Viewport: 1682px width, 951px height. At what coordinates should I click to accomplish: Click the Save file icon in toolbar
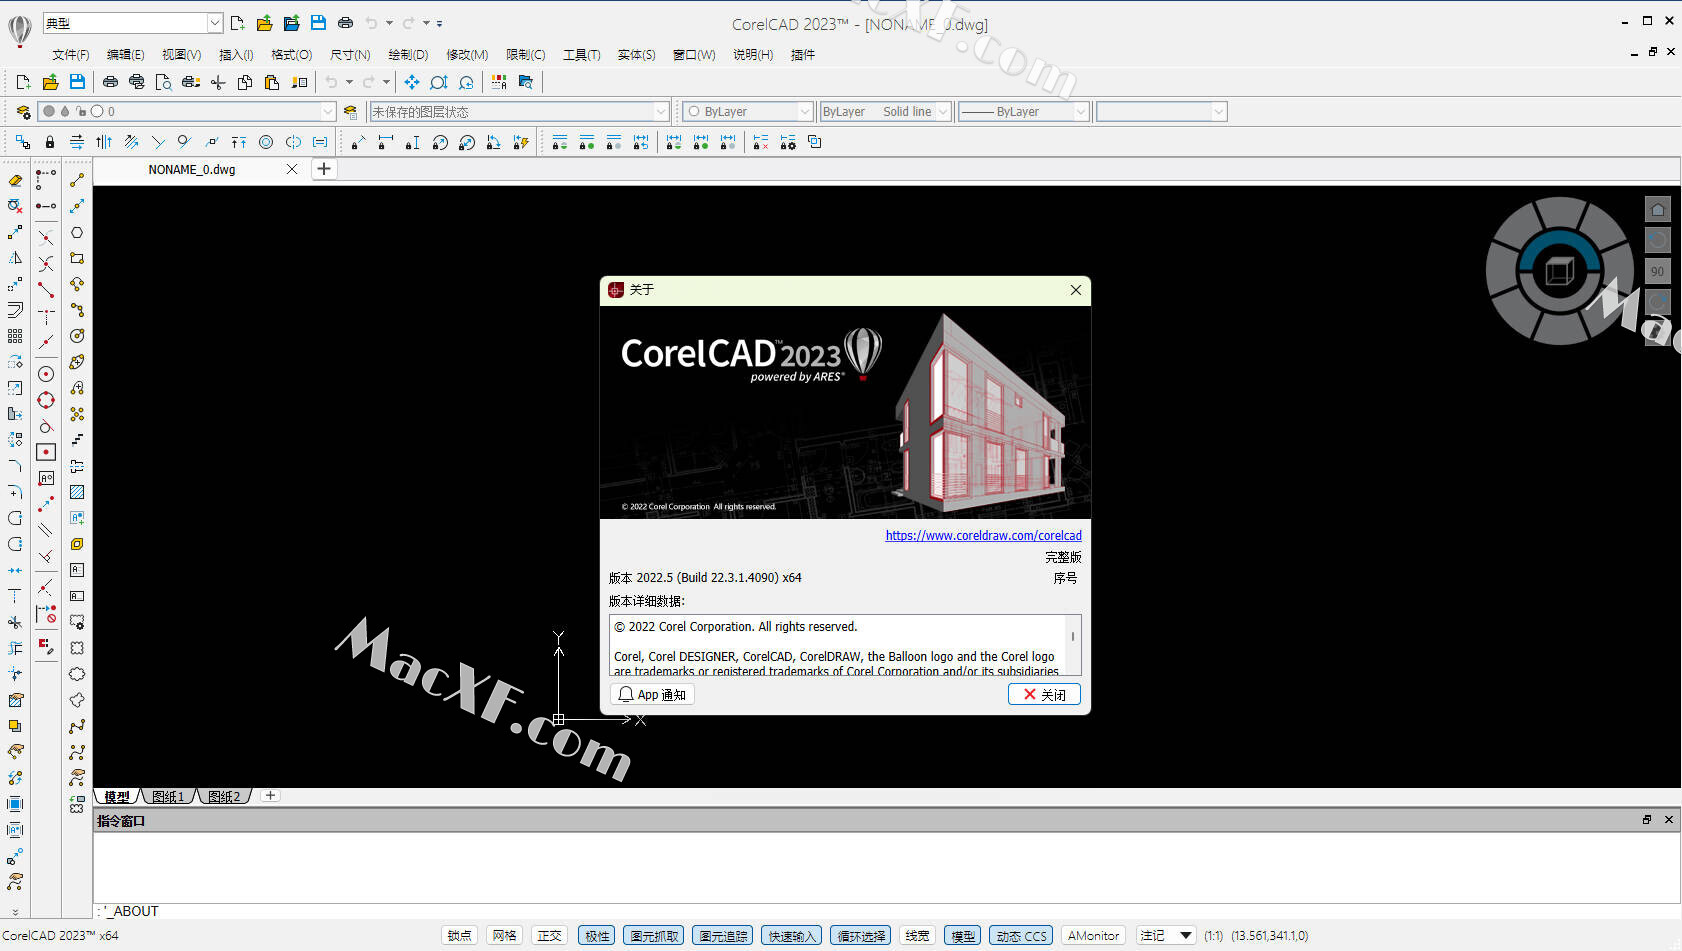click(x=77, y=82)
